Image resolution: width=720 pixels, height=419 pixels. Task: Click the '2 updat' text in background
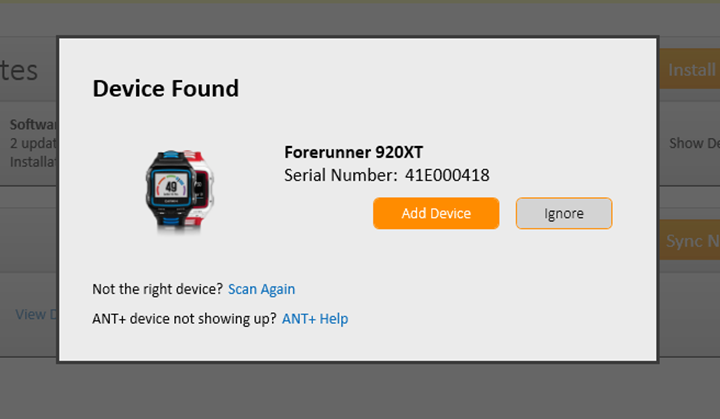(x=33, y=143)
